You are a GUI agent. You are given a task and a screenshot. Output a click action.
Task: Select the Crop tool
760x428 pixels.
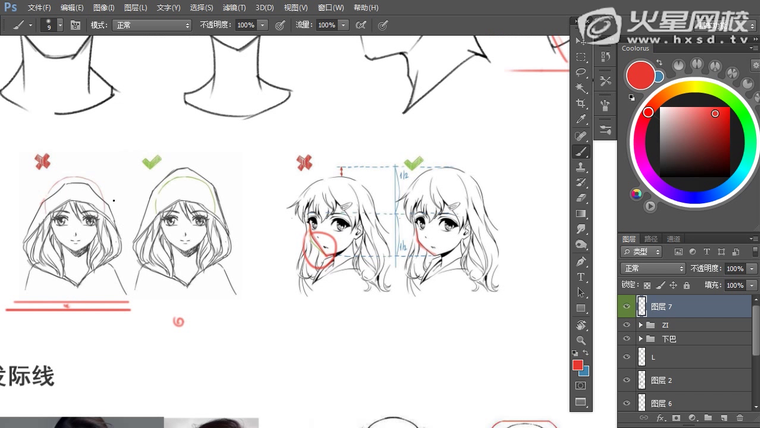(x=581, y=104)
